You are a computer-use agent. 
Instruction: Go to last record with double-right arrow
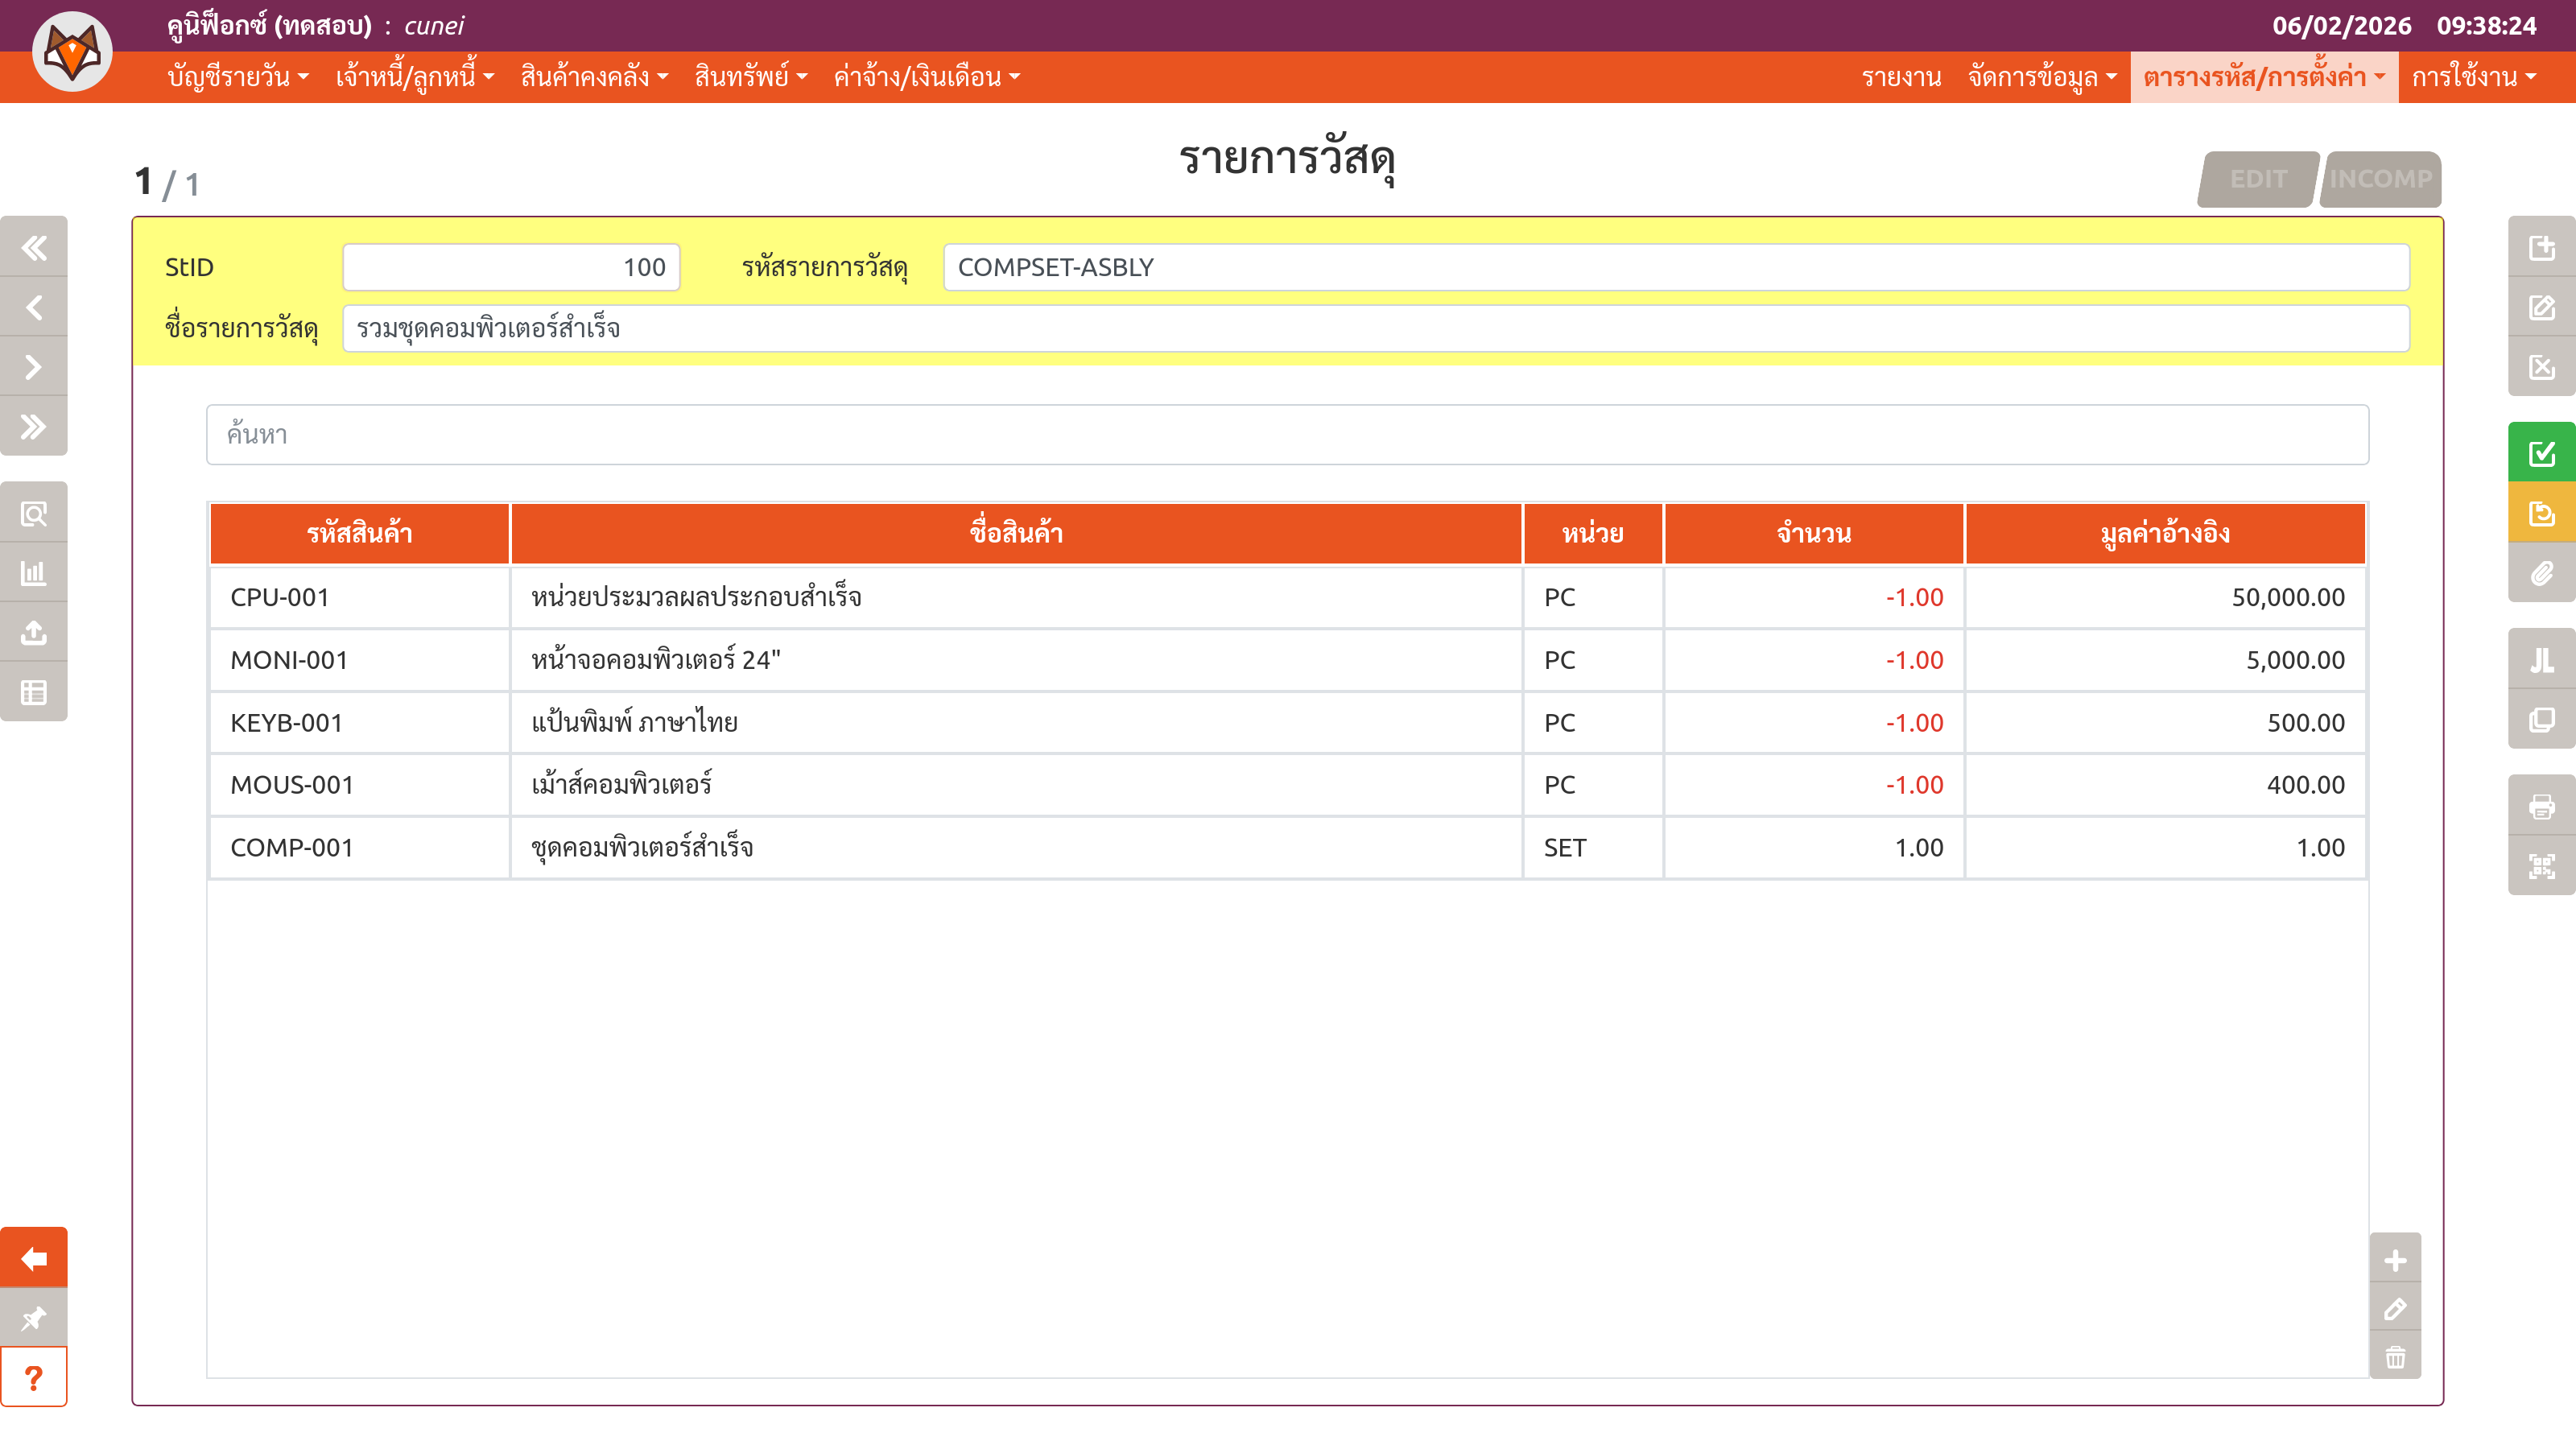34,427
